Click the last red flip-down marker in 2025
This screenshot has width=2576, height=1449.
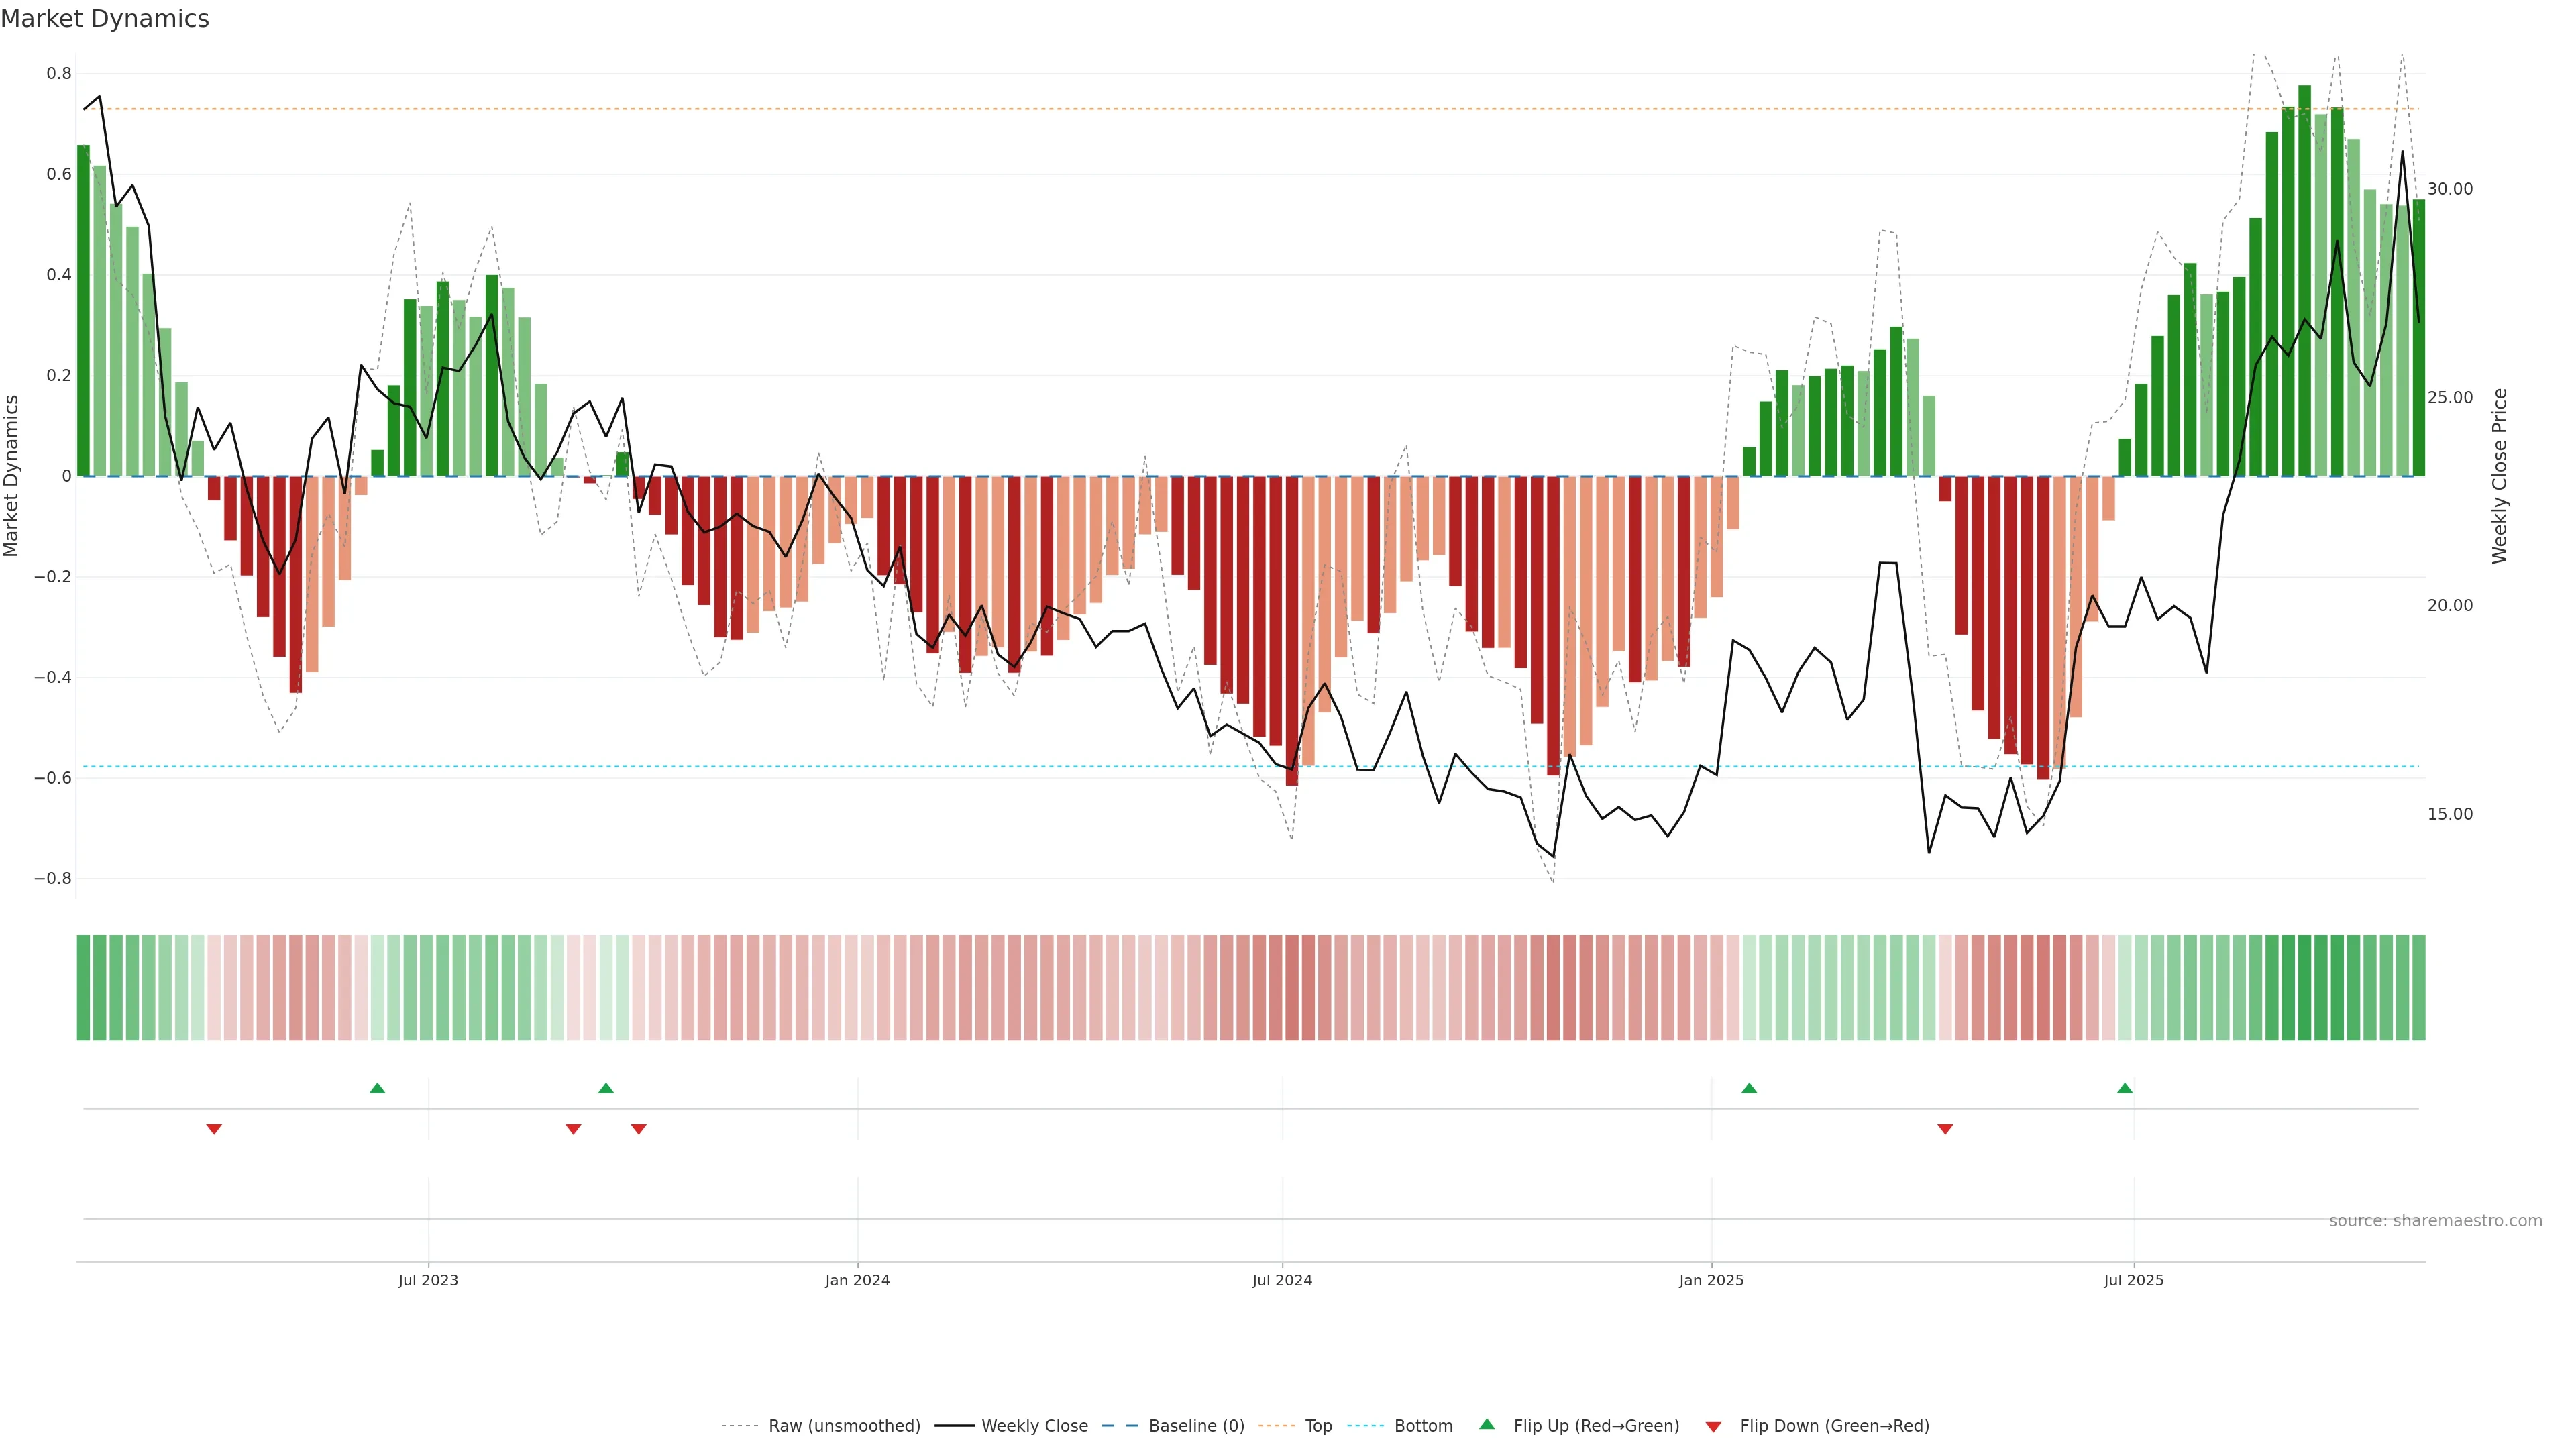pyautogui.click(x=1945, y=1129)
